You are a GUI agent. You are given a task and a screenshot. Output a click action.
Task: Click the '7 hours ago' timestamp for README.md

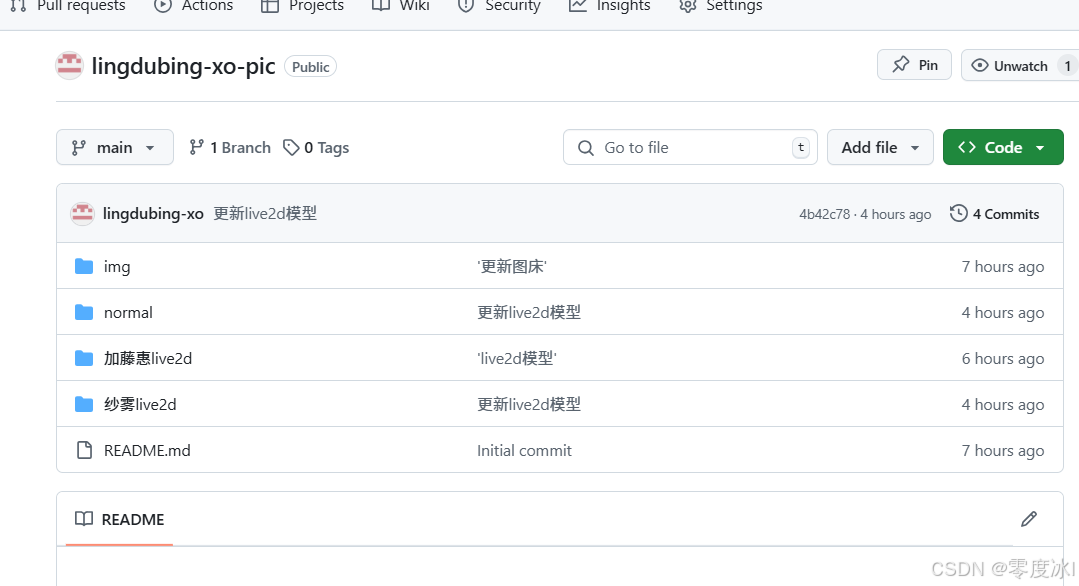click(x=1003, y=451)
